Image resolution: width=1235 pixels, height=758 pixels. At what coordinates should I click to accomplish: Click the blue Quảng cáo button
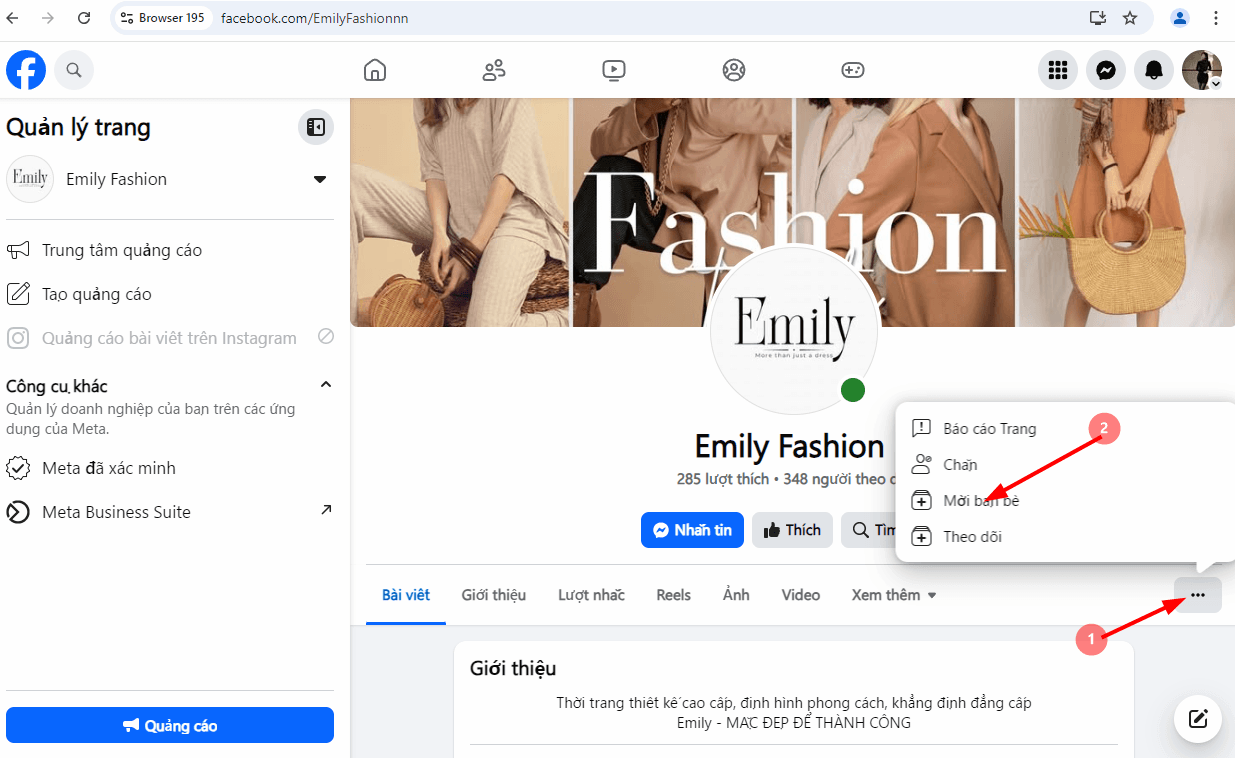pyautogui.click(x=170, y=725)
